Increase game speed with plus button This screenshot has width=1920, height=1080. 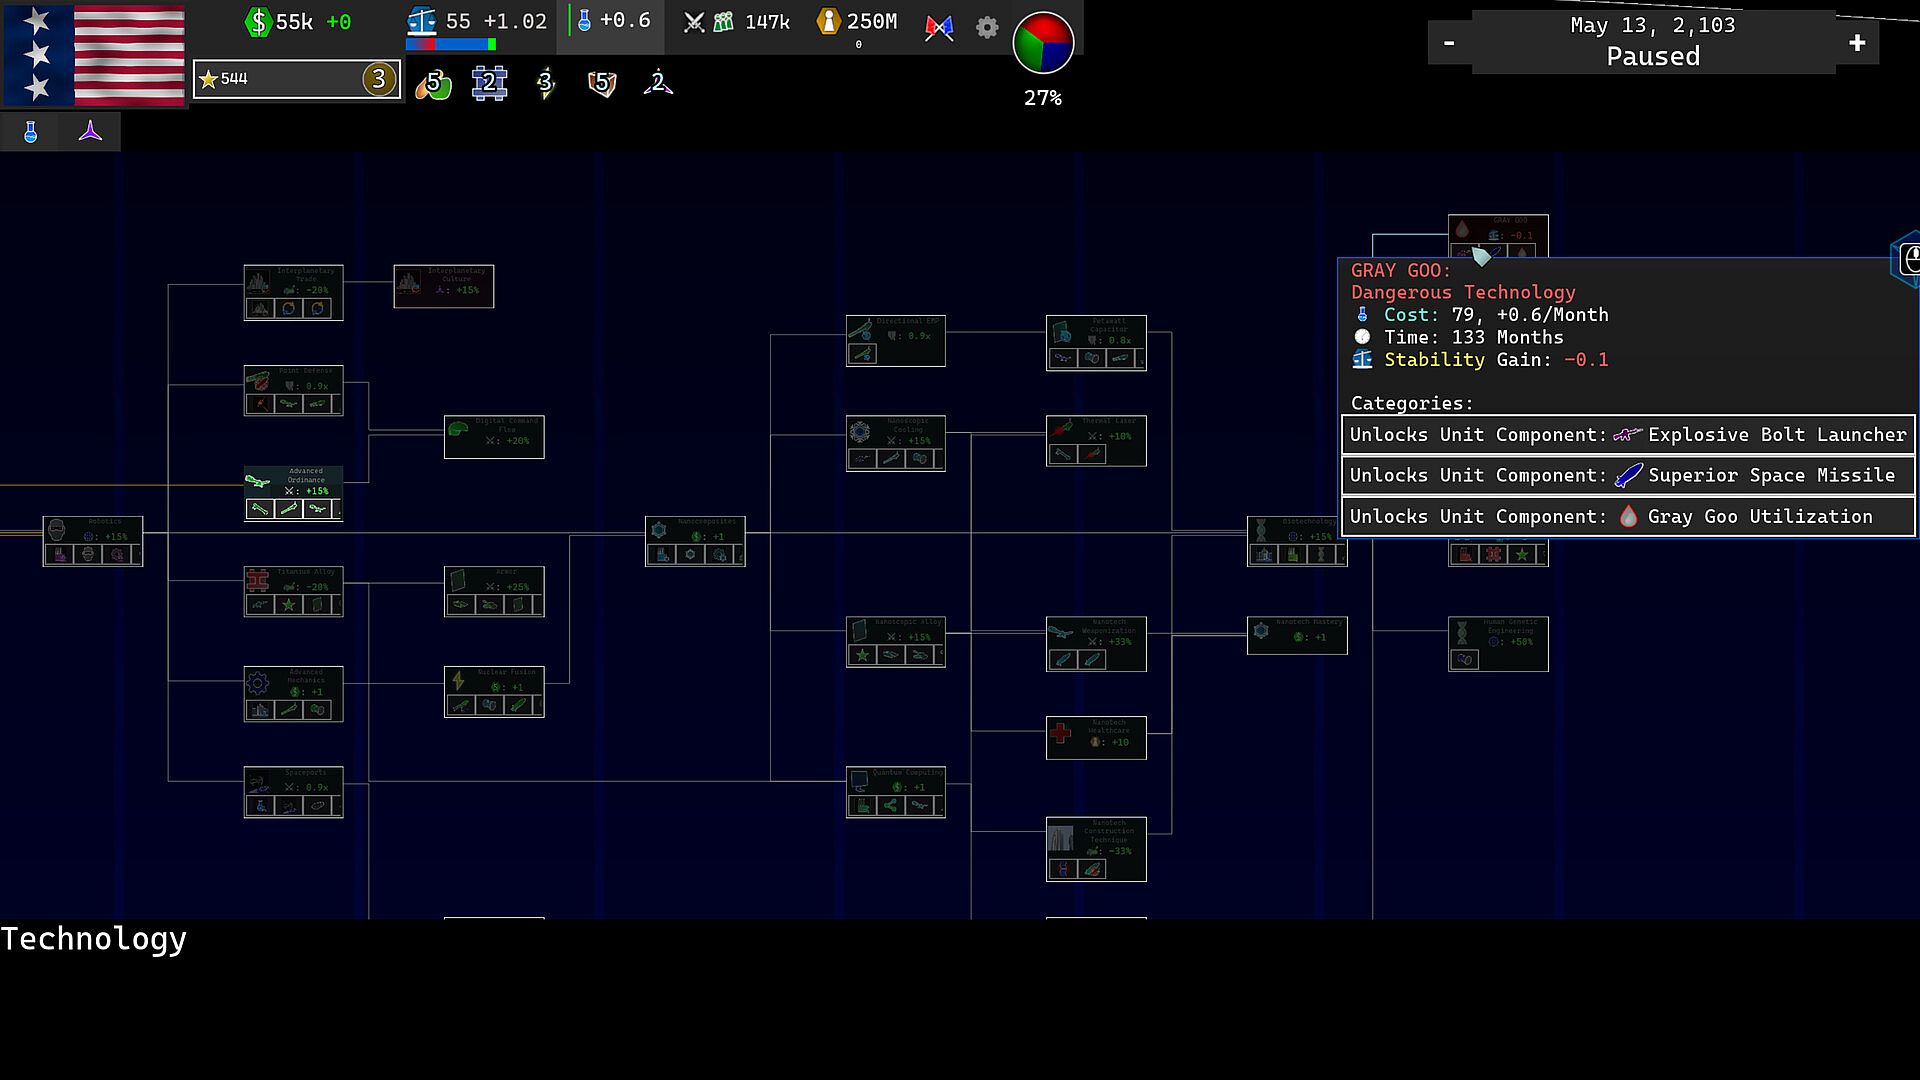click(1857, 42)
